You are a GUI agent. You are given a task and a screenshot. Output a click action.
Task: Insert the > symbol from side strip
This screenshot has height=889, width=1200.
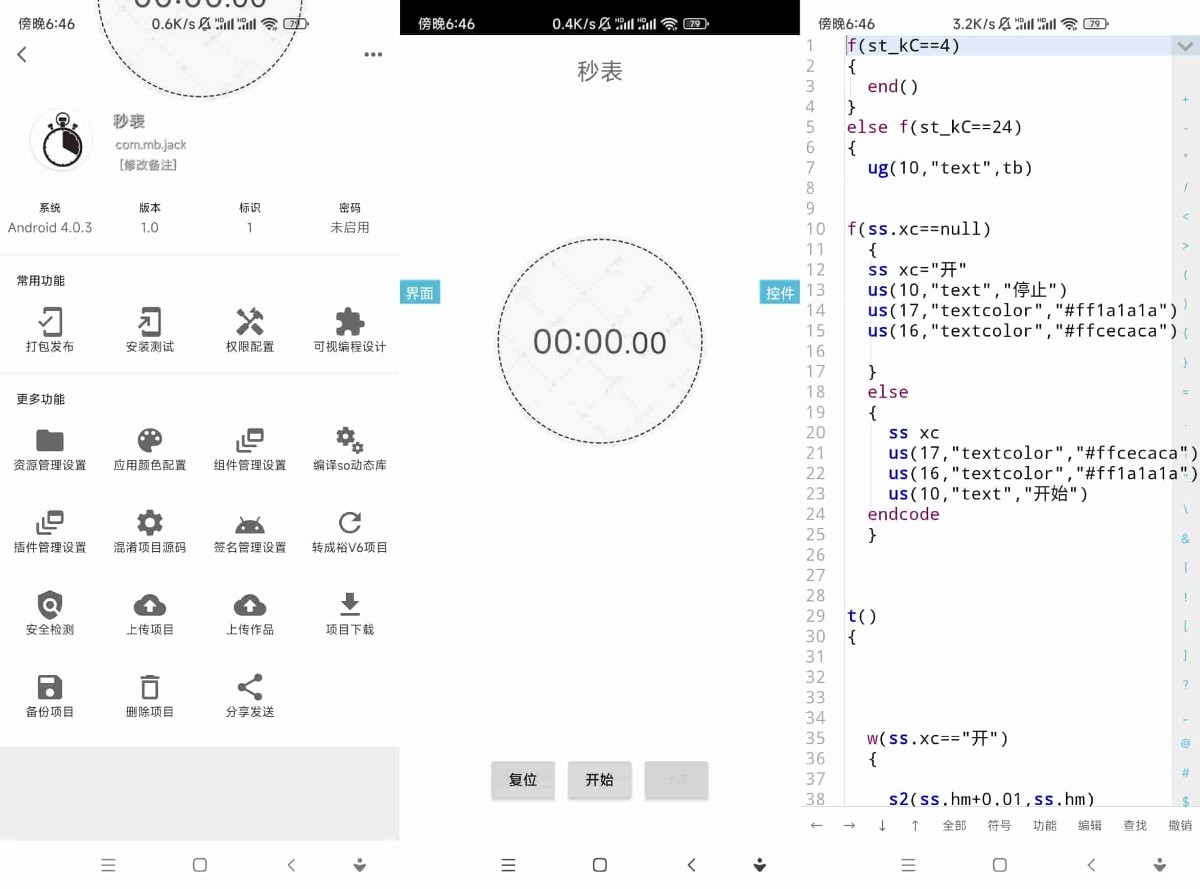tap(1186, 246)
